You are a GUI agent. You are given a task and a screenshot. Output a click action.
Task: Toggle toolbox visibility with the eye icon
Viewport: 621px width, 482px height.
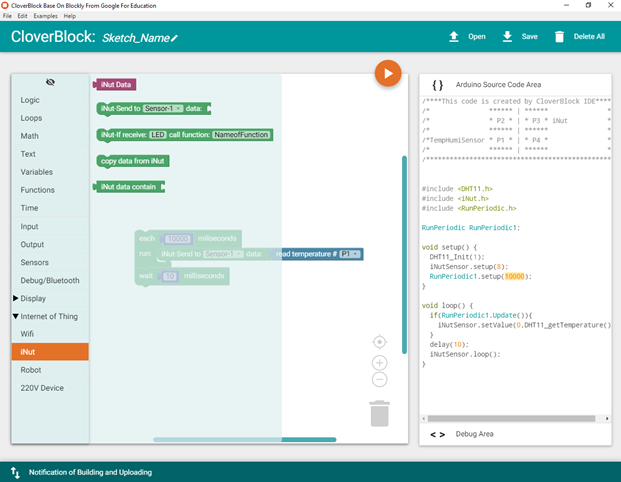click(50, 82)
